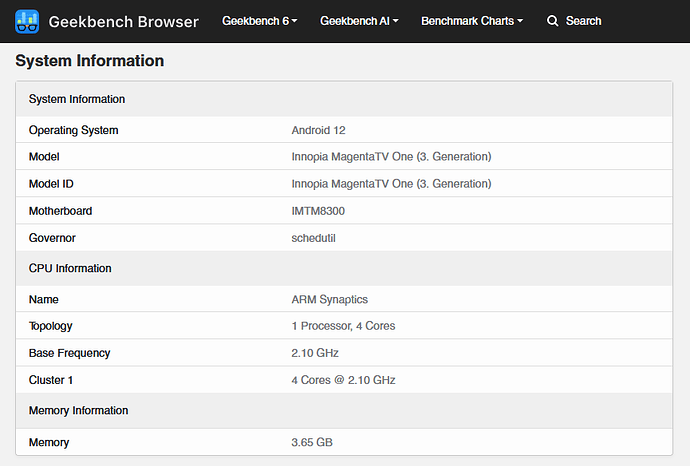Image resolution: width=690 pixels, height=466 pixels.
Task: Click the Model ID label
Action: (51, 184)
